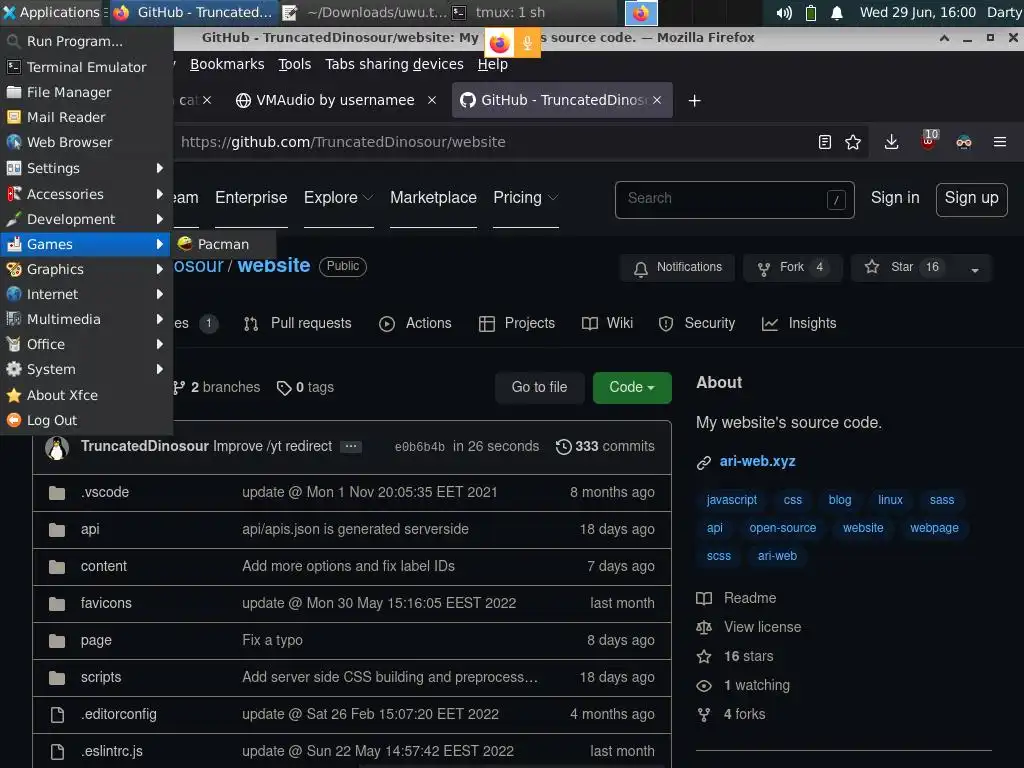The height and width of the screenshot is (768, 1024).
Task: Close the VMAudio by usernamee tab
Action: [432, 100]
